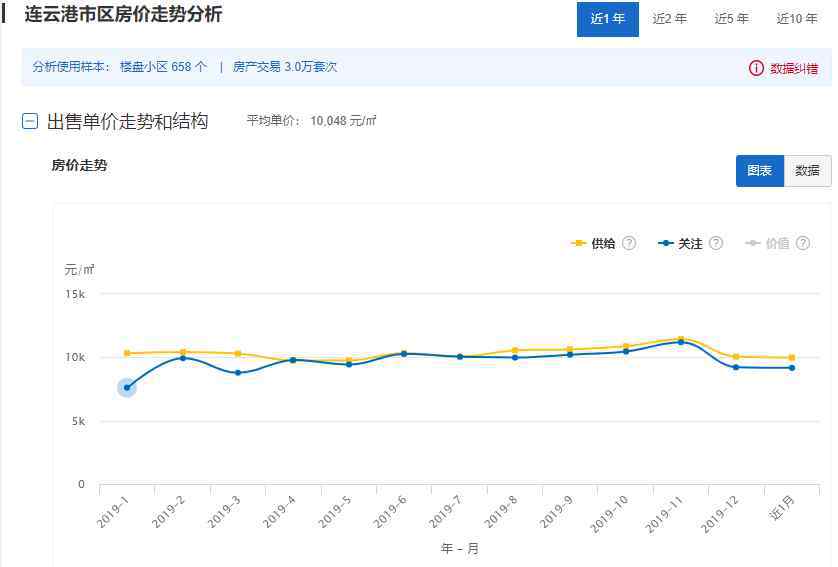Click the help icon next to 关注
Viewport: 838px width, 567px height.
[716, 243]
